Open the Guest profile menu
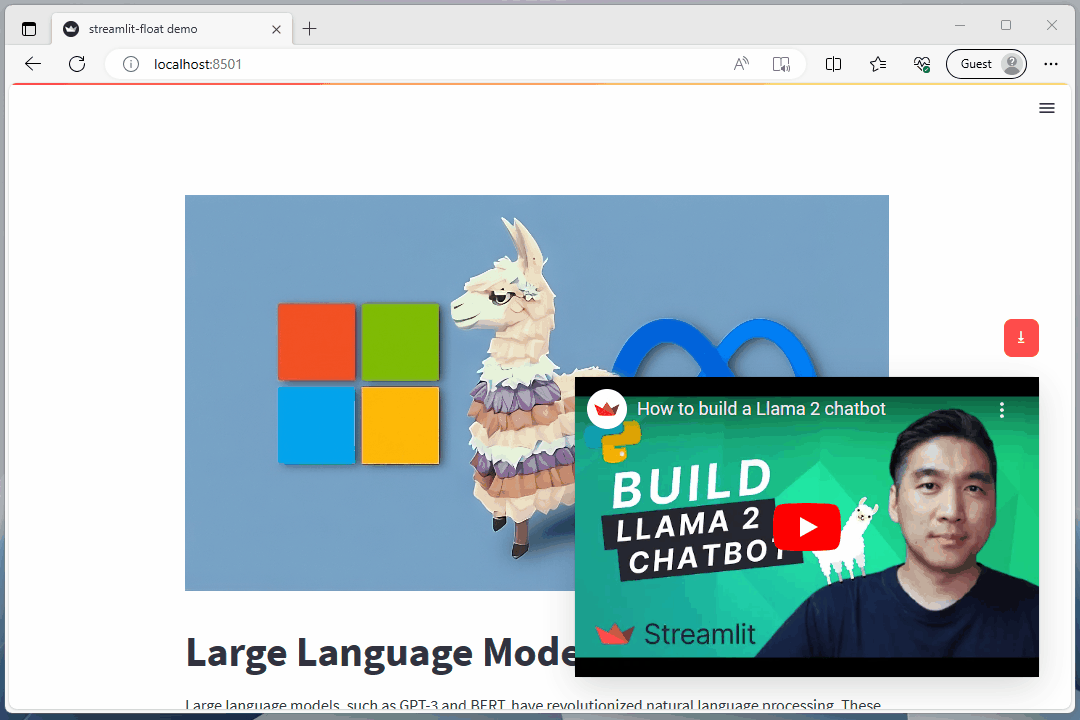 click(x=986, y=64)
